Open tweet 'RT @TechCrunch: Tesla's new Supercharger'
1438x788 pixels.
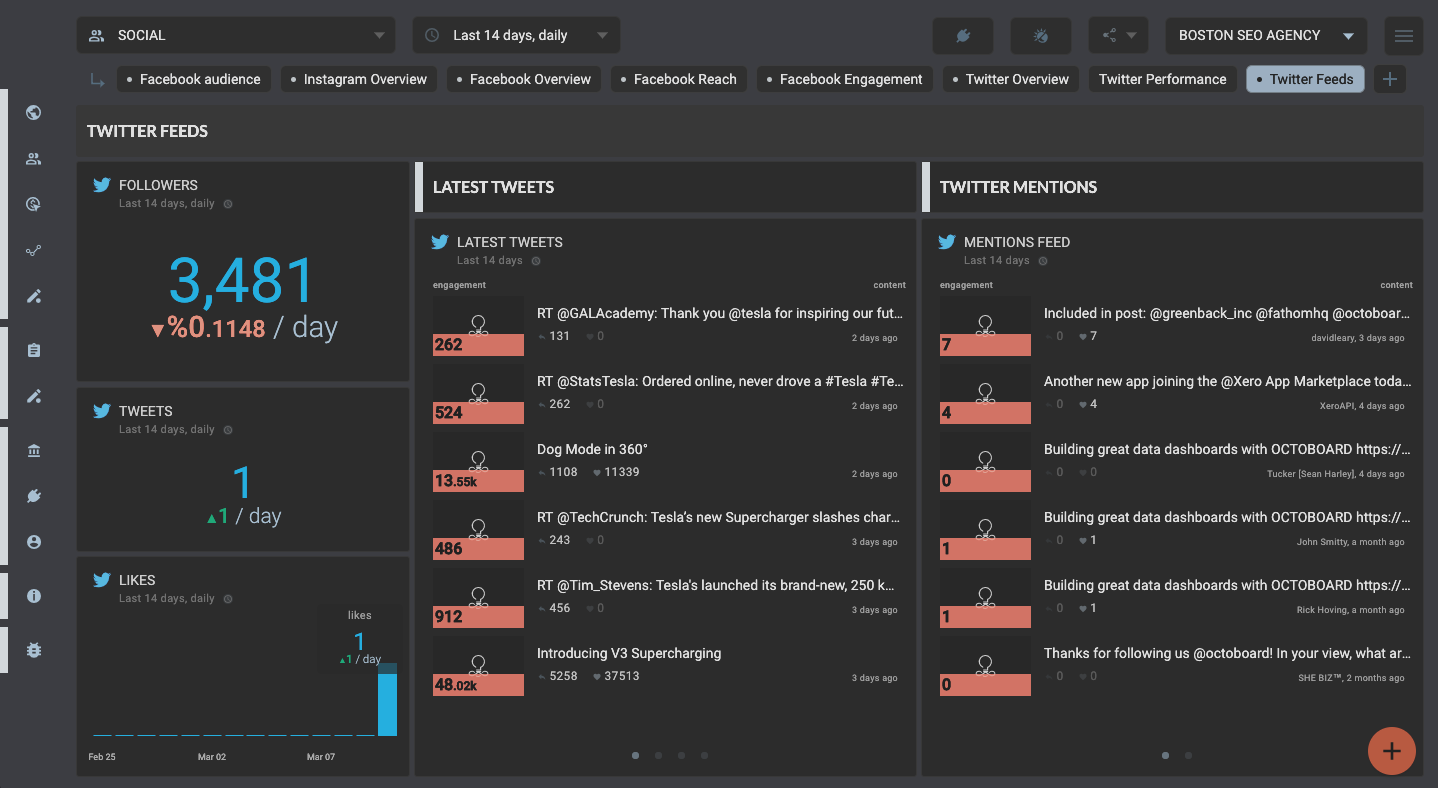pos(718,517)
